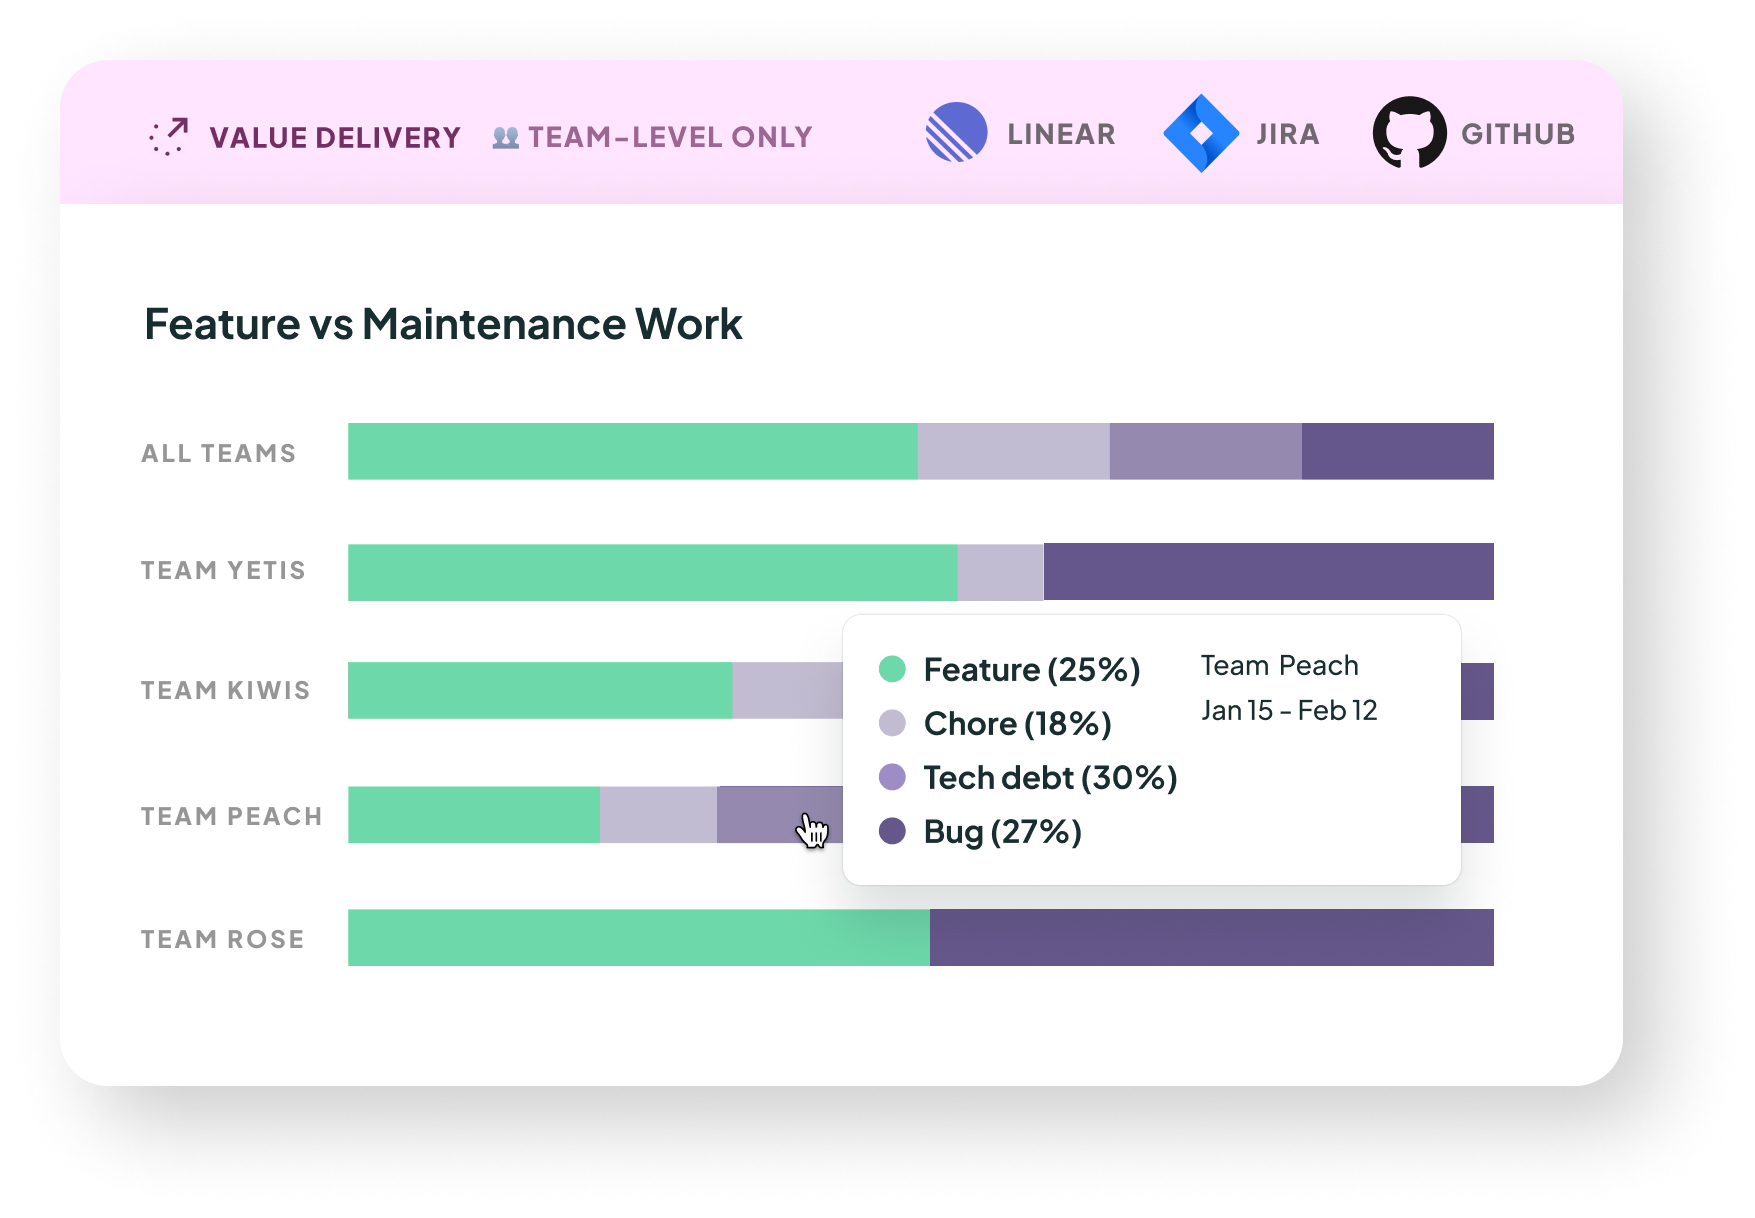
Task: Click the JIRA text label
Action: (x=1287, y=134)
